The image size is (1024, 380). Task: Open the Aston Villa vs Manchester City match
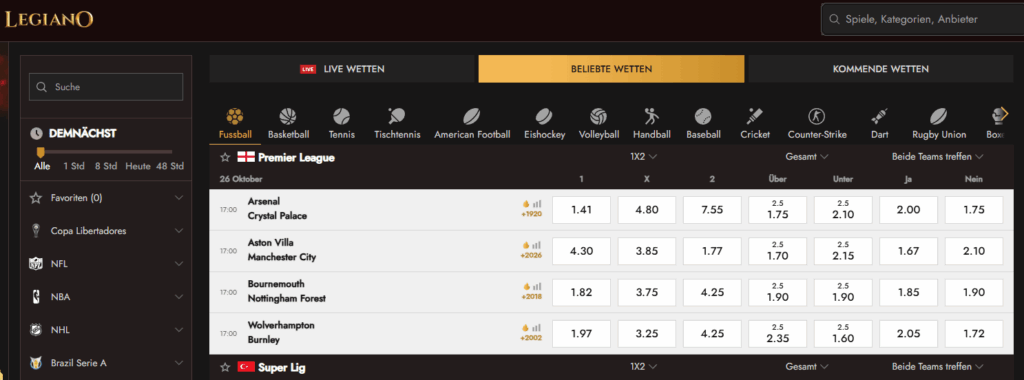tap(281, 250)
